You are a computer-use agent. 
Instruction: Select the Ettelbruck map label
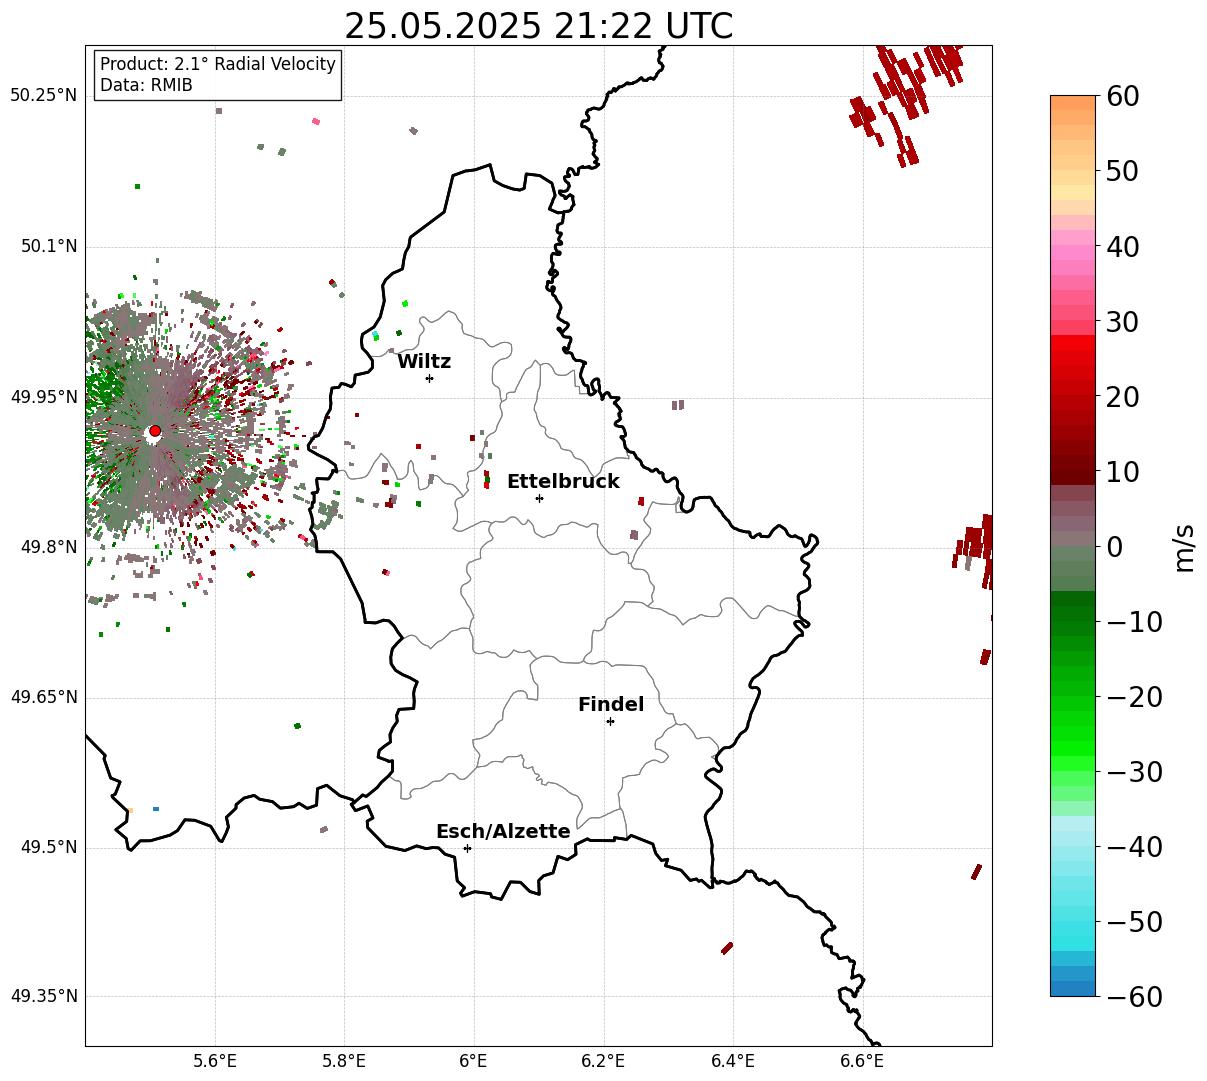click(563, 482)
